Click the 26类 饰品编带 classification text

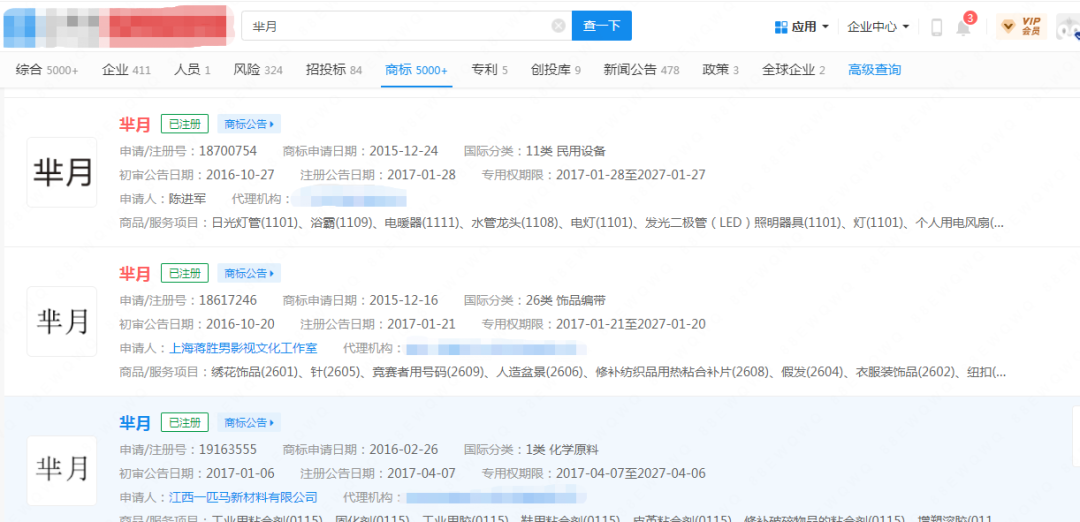[565, 300]
